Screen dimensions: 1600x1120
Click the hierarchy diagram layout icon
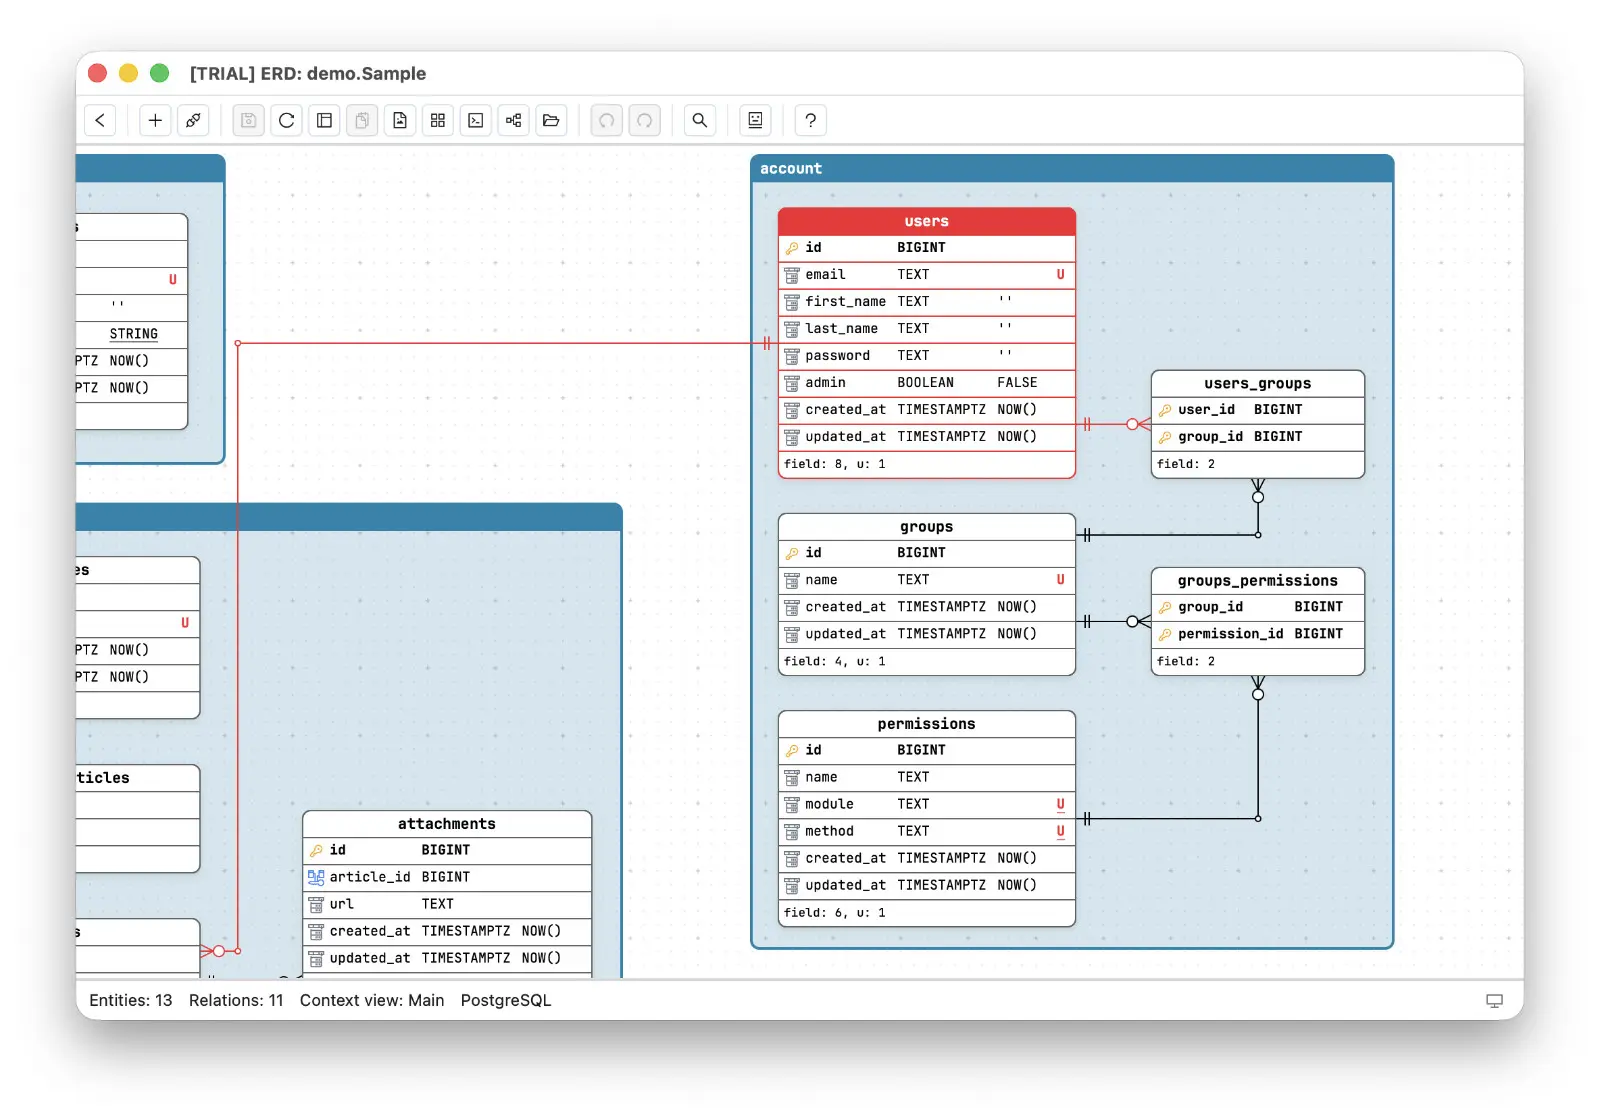click(x=513, y=120)
